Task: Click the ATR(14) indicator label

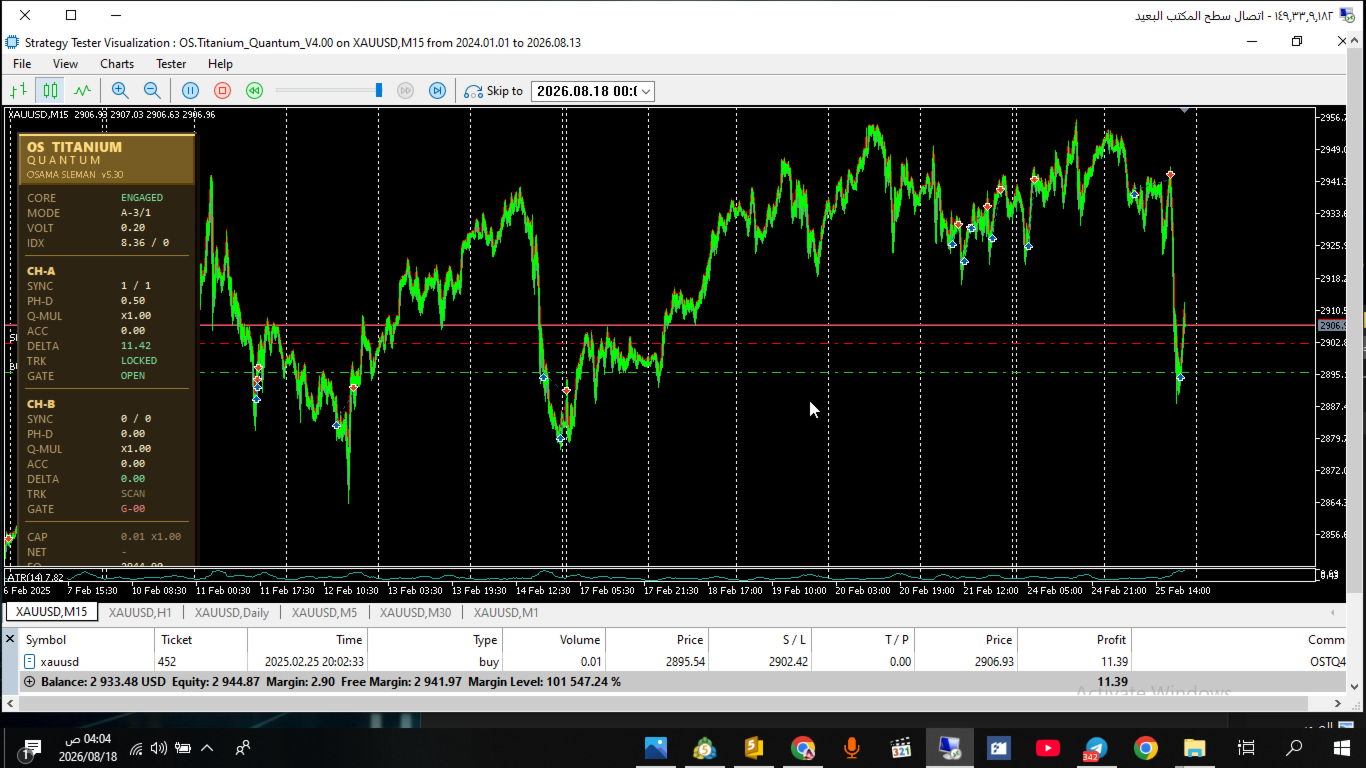Action: (x=35, y=577)
